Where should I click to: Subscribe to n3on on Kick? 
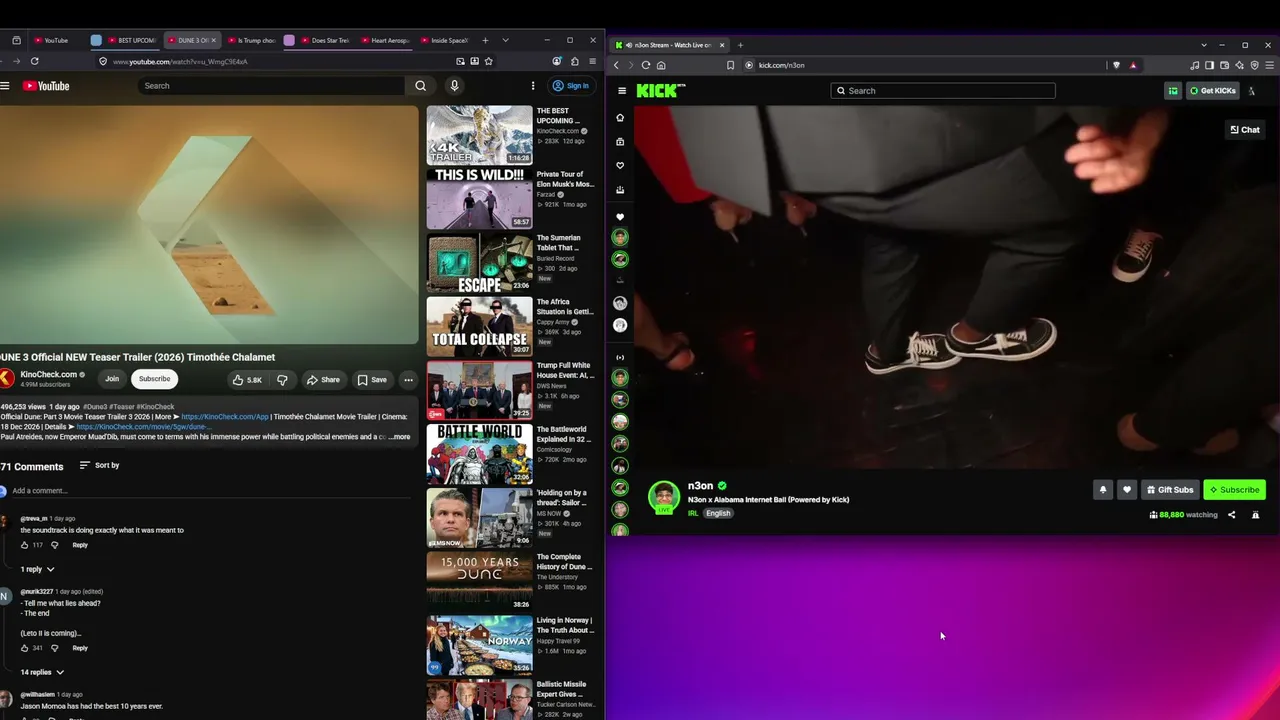[1234, 490]
